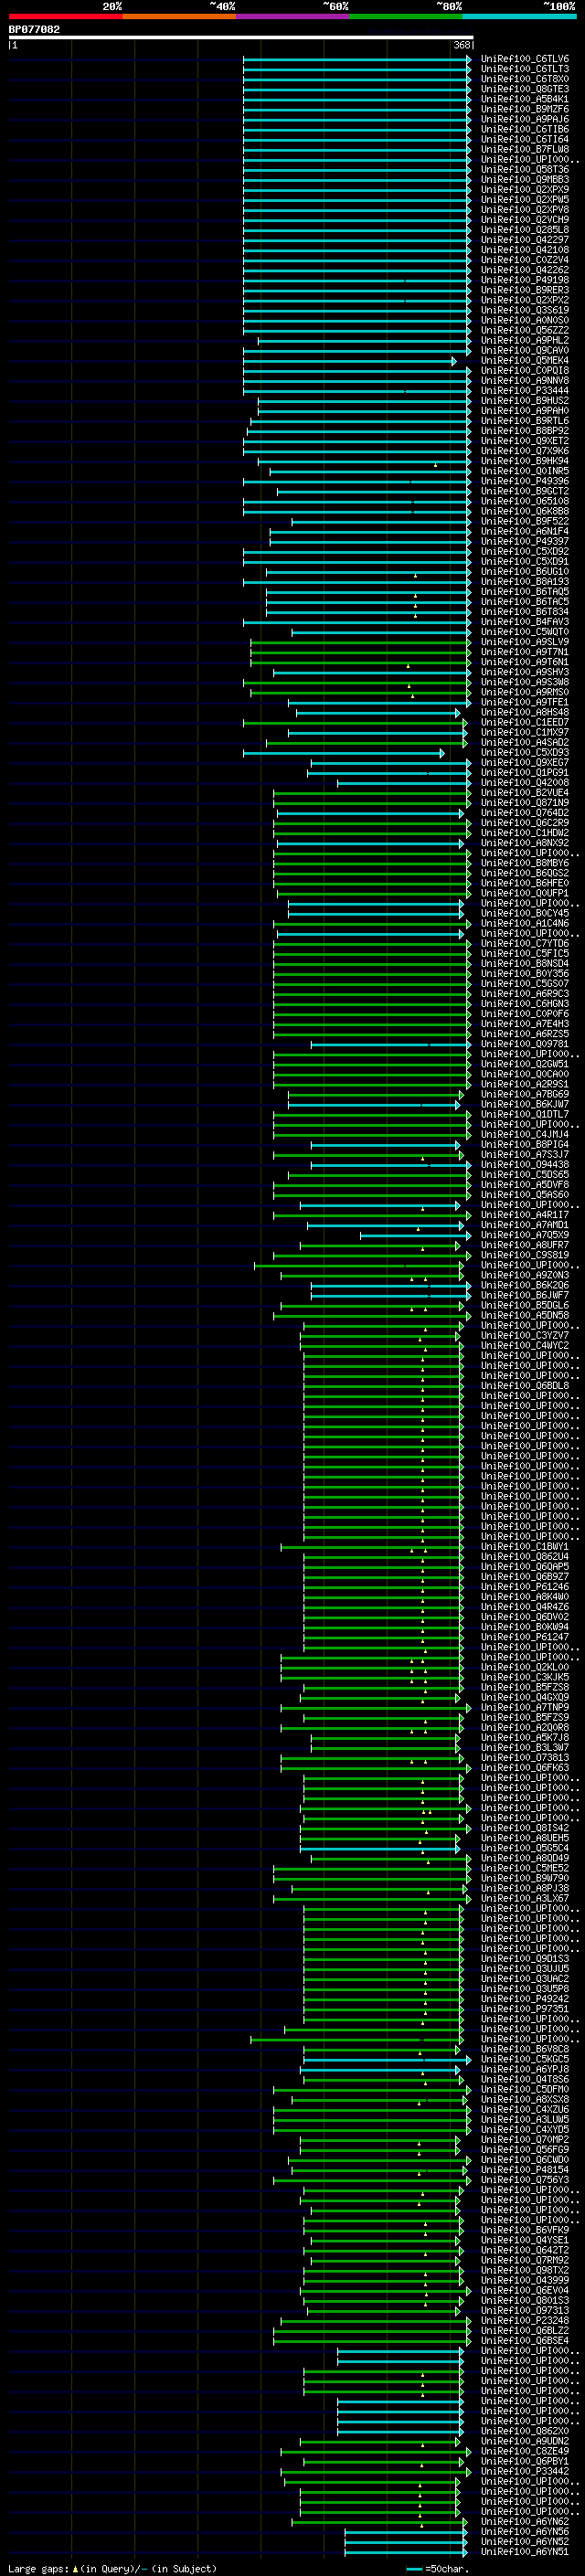Click the query end position 368
The height and width of the screenshot is (2576, 585).
462,45
